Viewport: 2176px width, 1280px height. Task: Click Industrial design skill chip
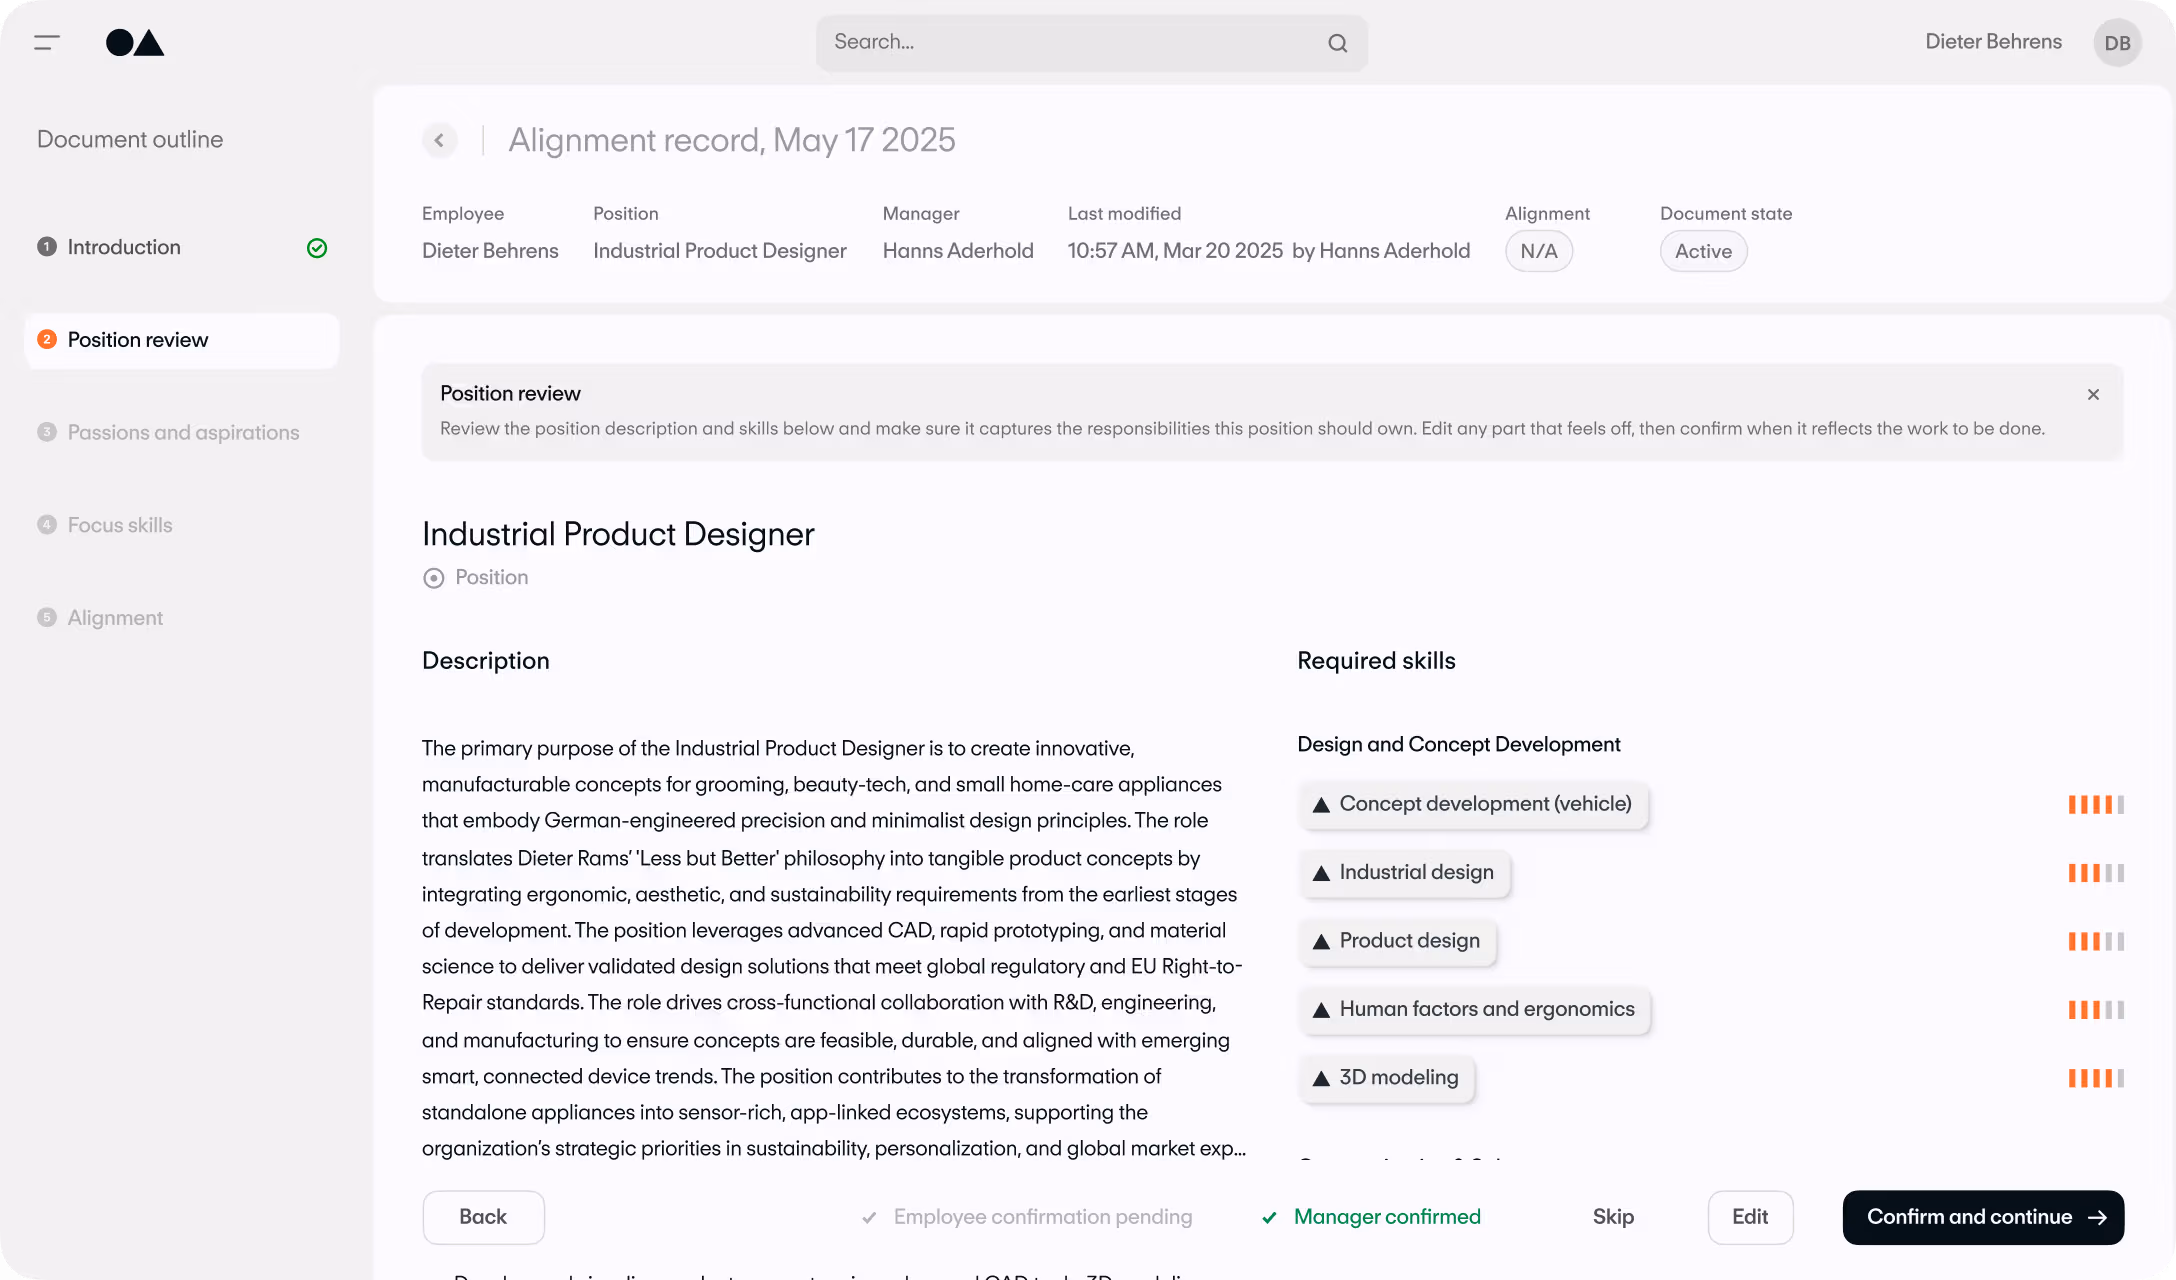pos(1404,873)
